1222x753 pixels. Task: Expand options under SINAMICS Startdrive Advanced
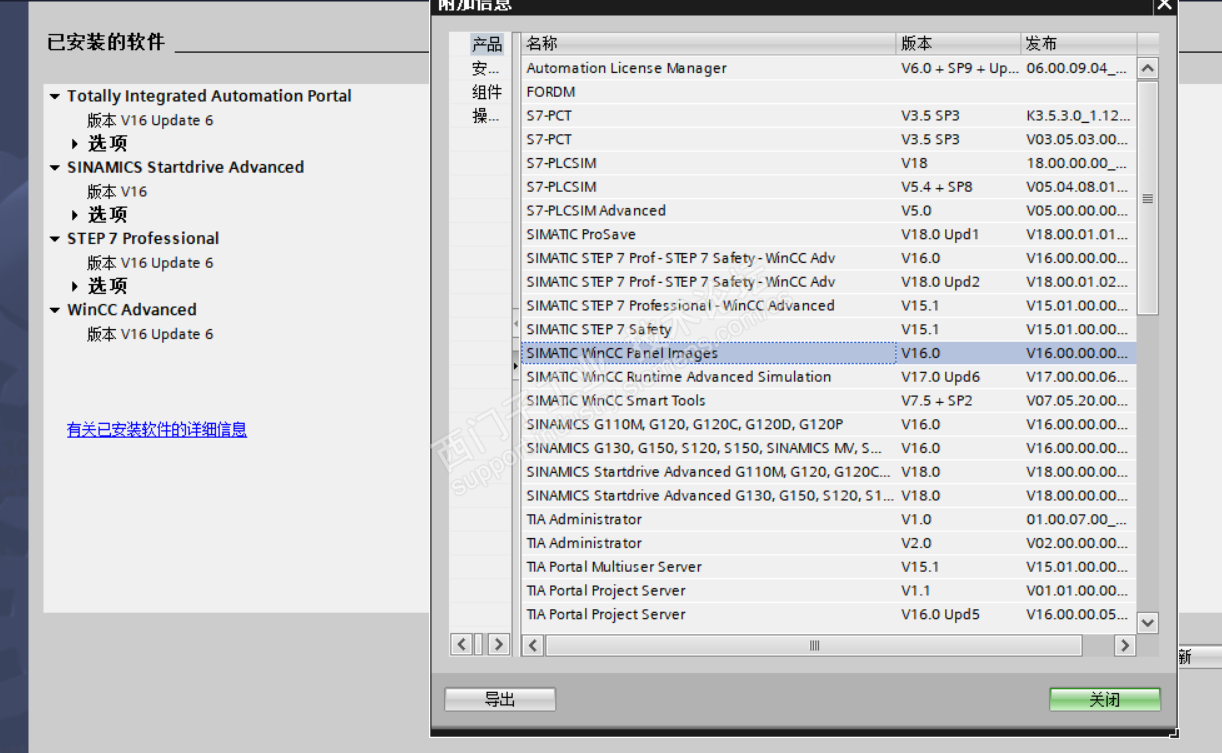[75, 215]
